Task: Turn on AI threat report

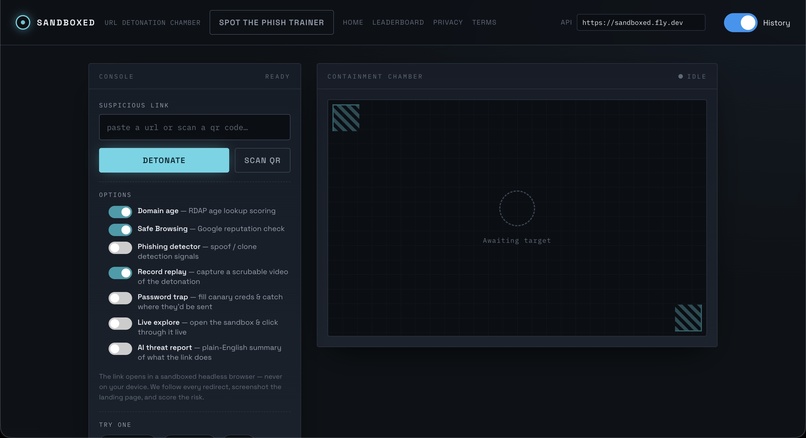Action: coord(120,349)
